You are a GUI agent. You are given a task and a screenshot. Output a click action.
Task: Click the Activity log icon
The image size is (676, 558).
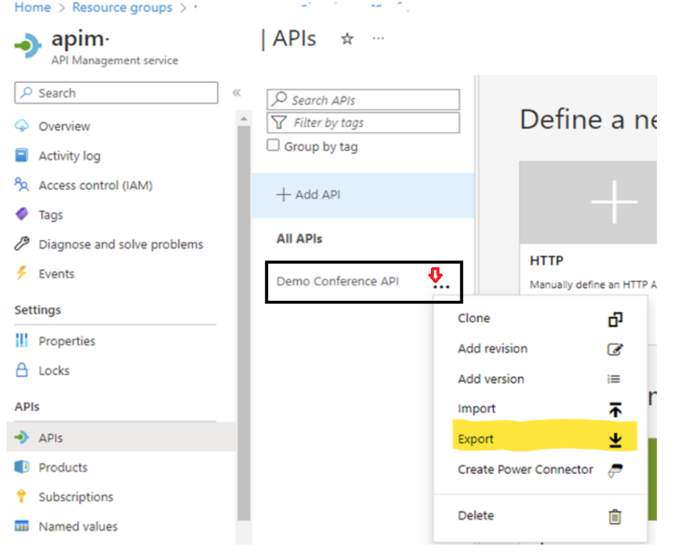pyautogui.click(x=22, y=155)
